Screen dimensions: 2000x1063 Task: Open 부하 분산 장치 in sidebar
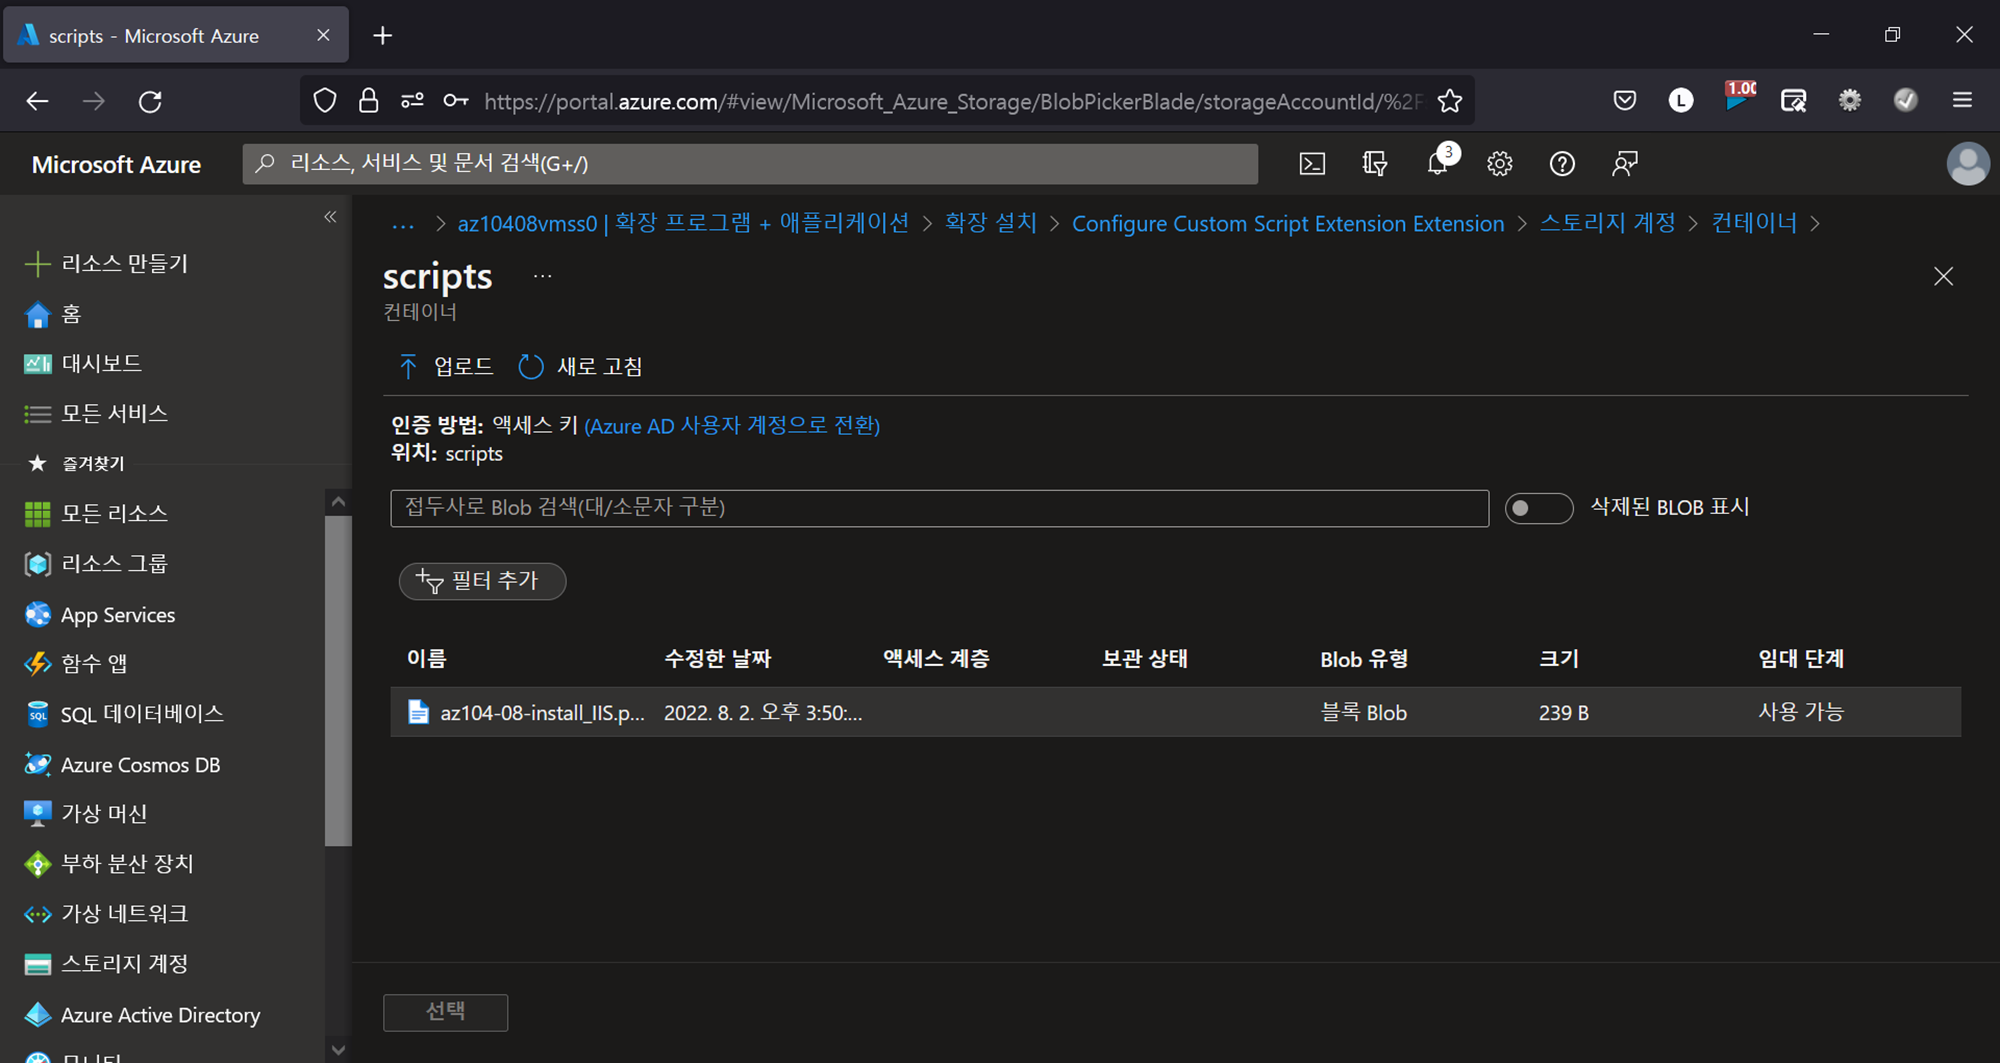pos(109,863)
